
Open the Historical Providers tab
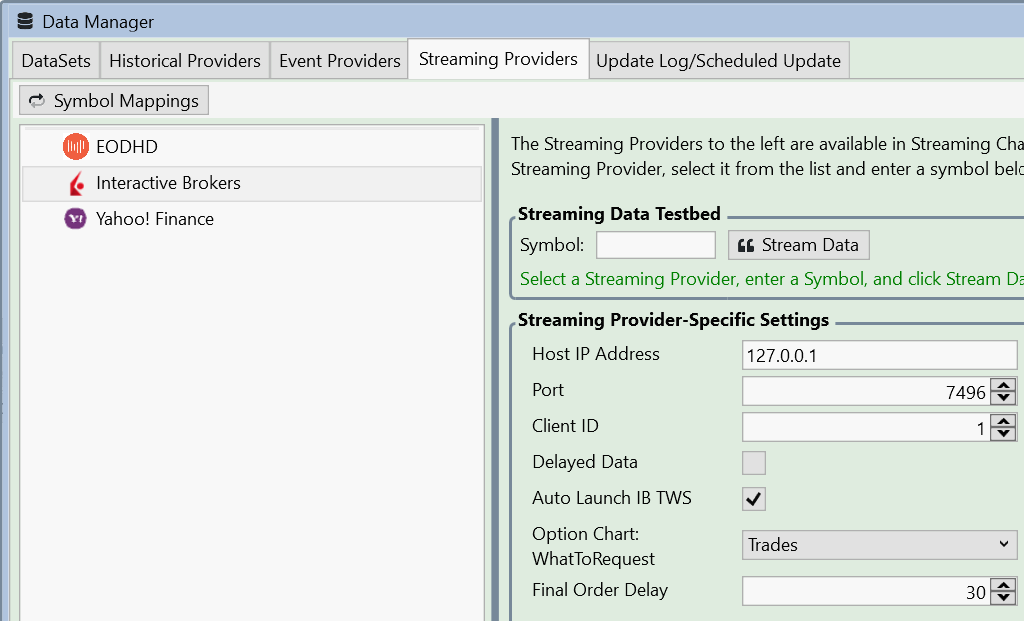click(x=185, y=61)
